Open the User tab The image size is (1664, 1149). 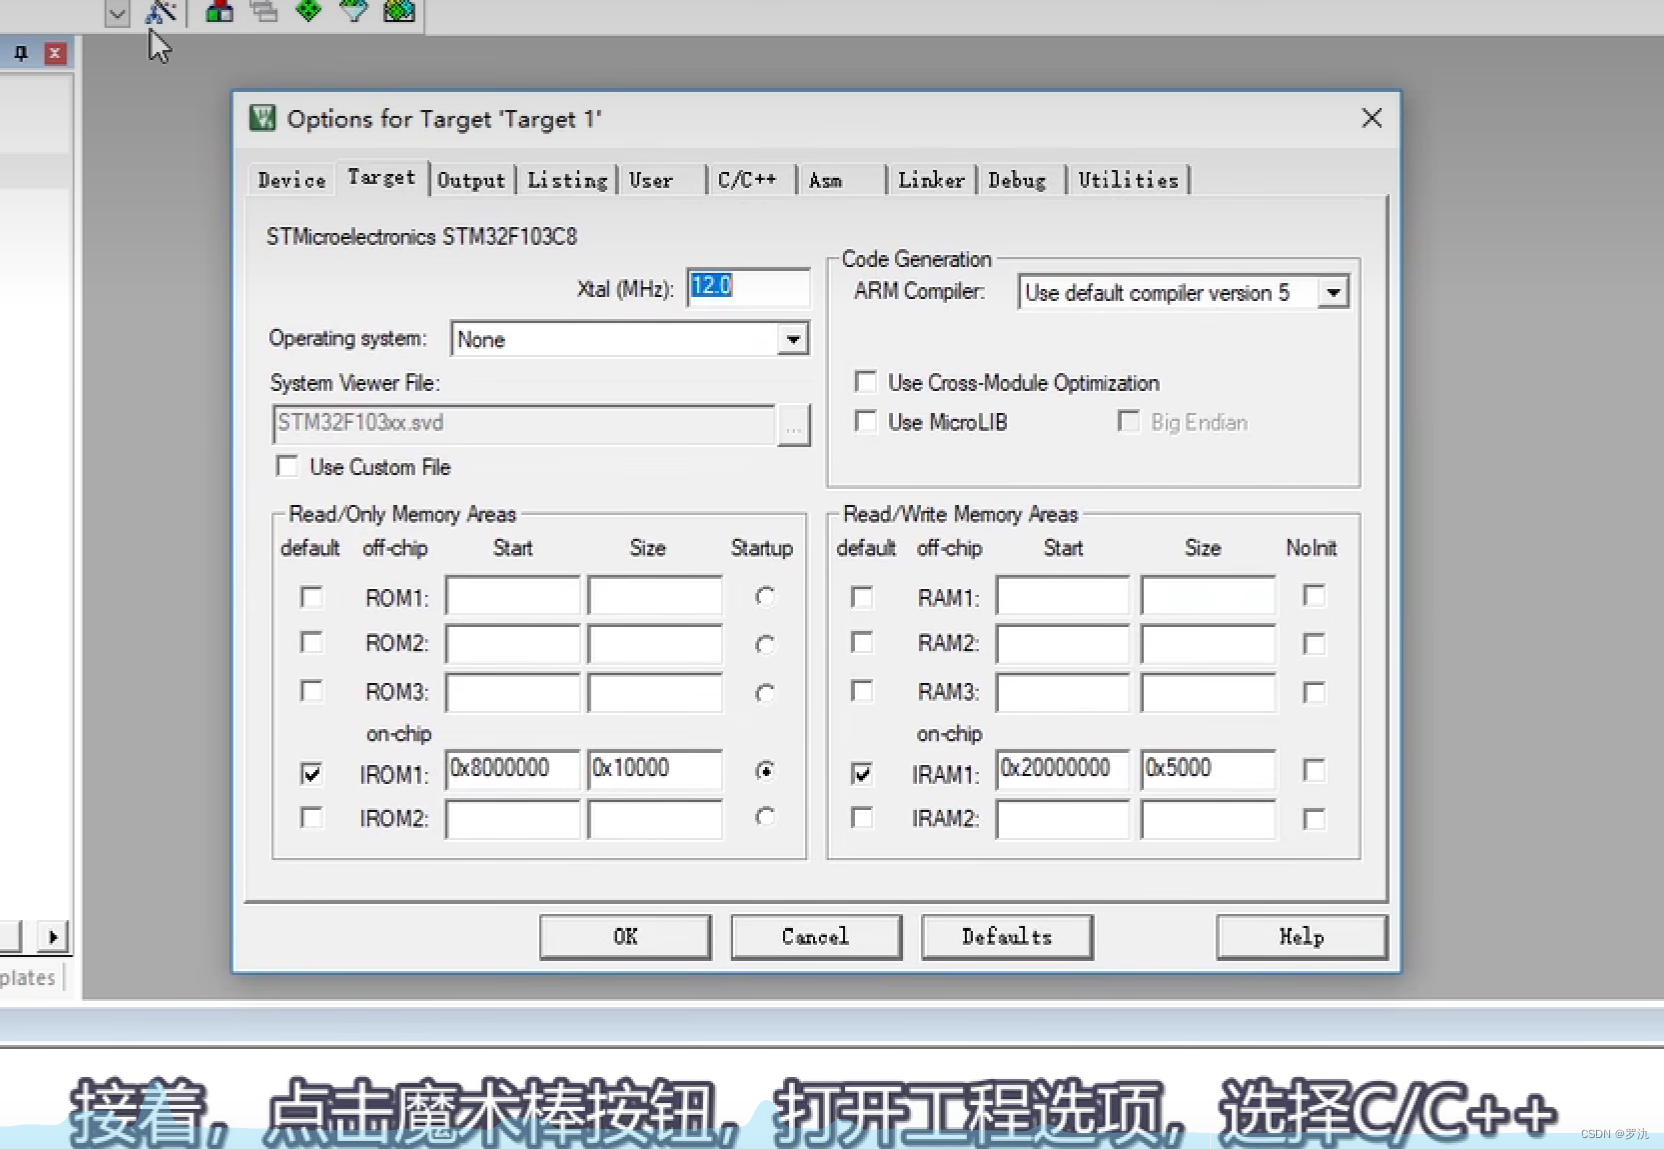click(651, 180)
